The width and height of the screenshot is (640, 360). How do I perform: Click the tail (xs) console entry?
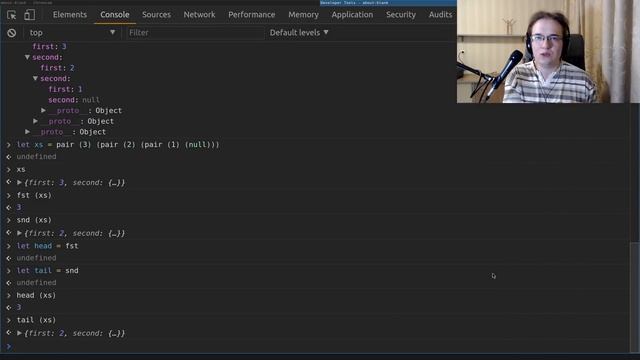tap(36, 320)
